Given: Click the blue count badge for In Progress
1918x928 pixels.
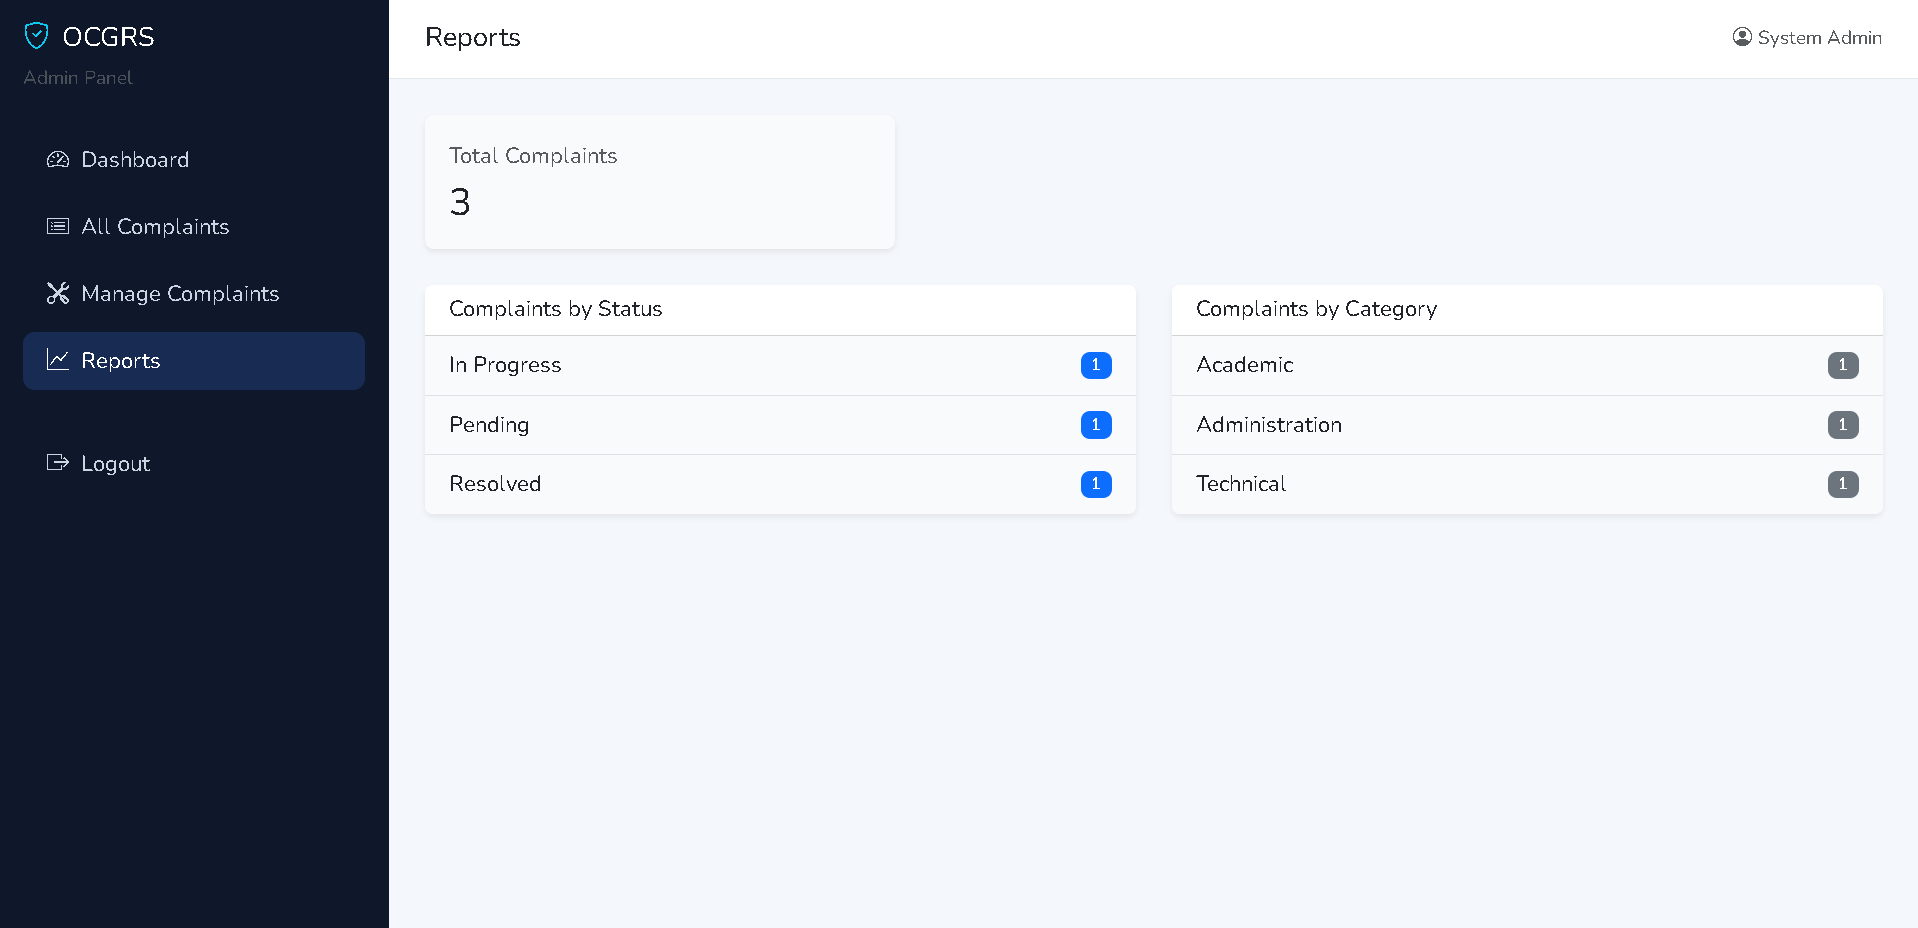Looking at the screenshot, I should 1096,365.
